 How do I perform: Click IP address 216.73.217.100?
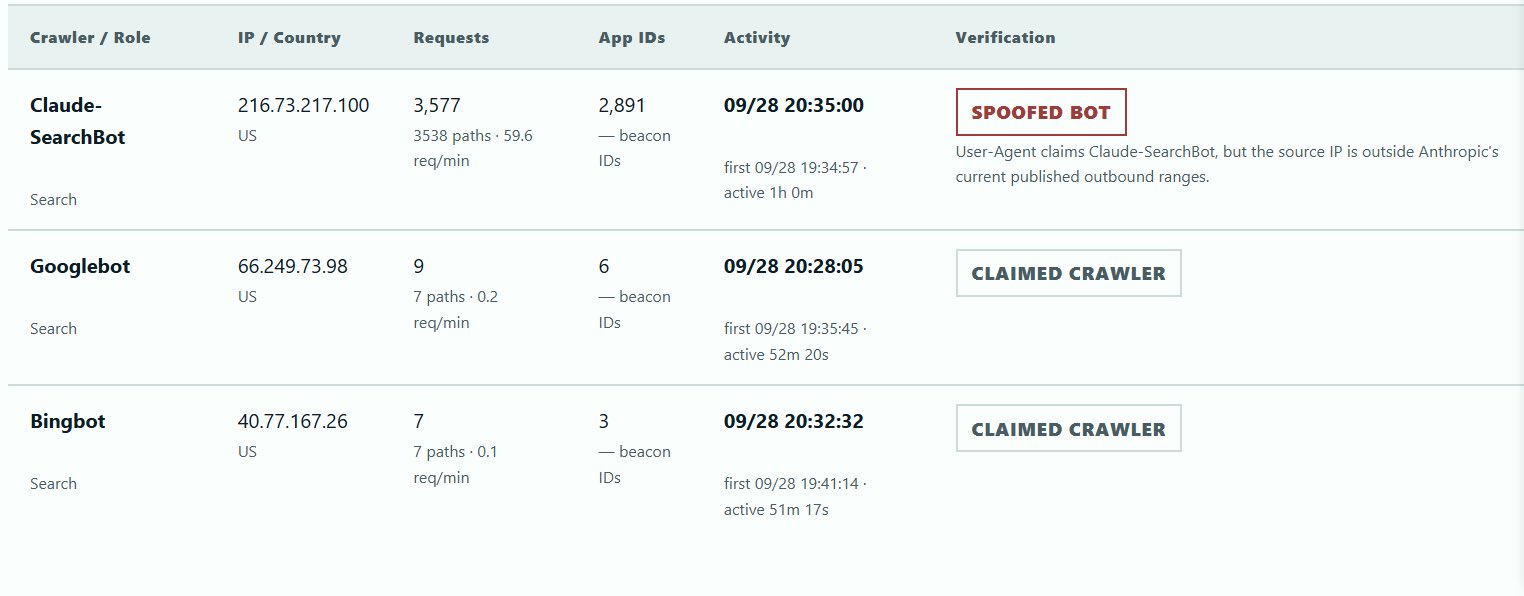coord(303,105)
